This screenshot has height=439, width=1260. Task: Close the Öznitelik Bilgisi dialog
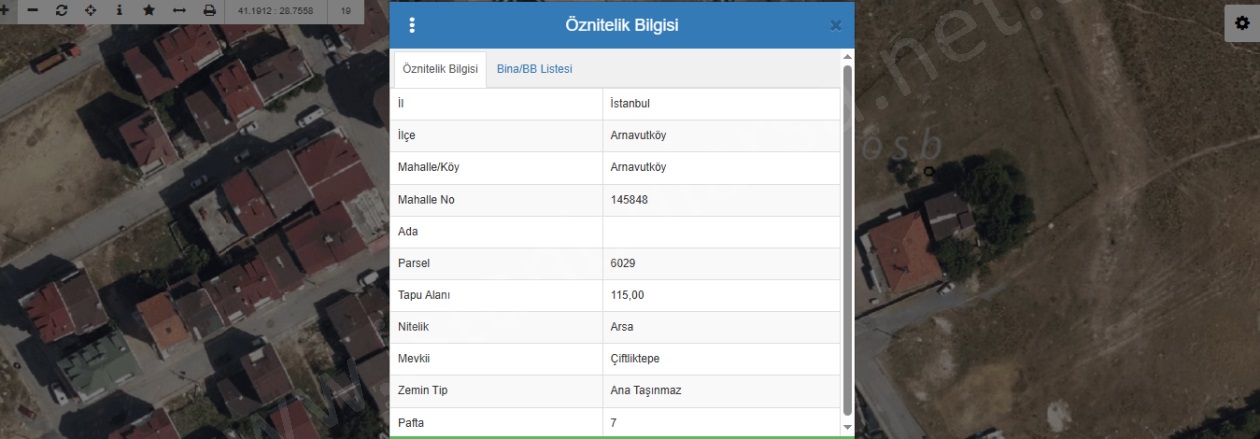[835, 26]
